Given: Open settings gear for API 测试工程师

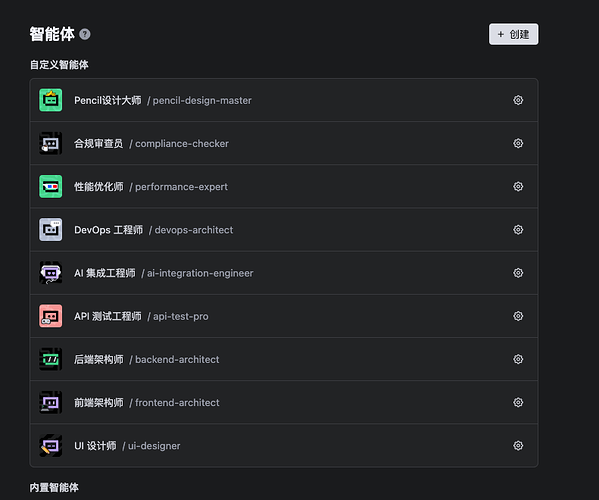Looking at the screenshot, I should click(x=518, y=316).
